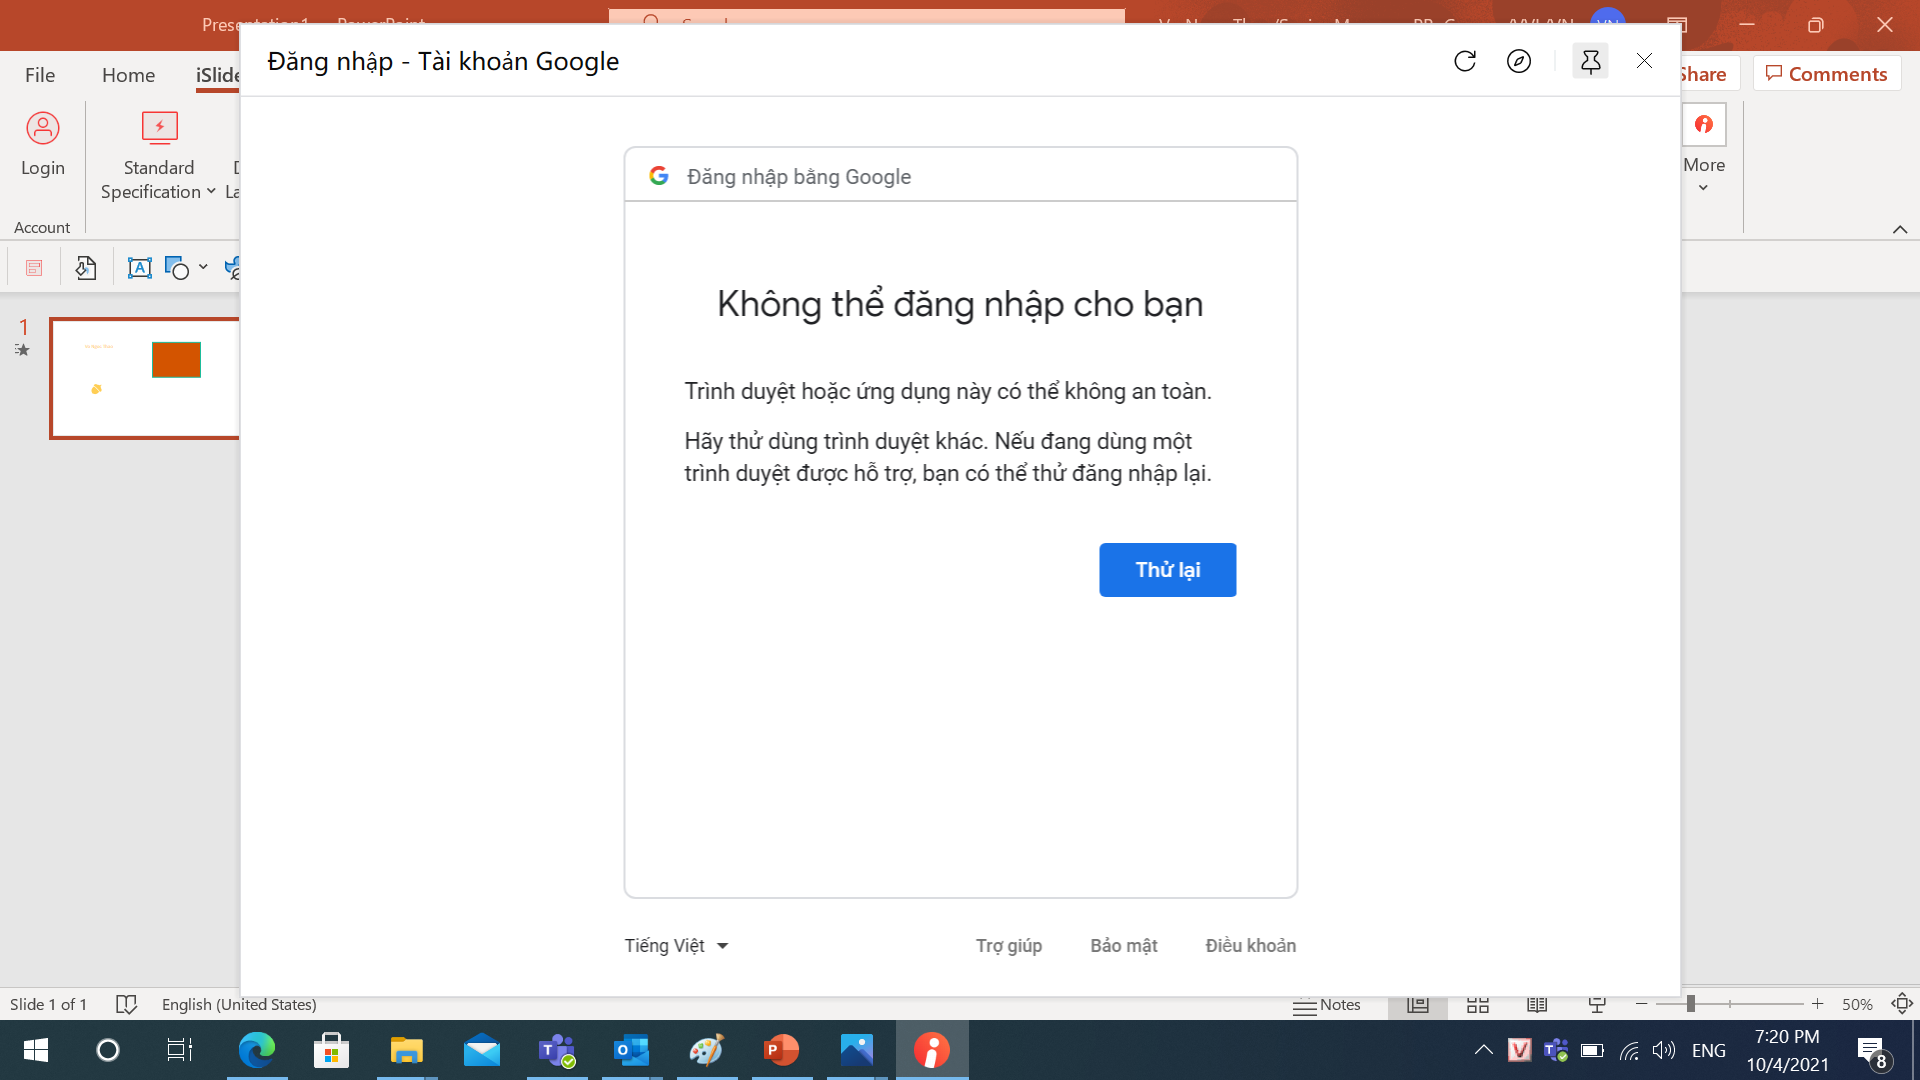This screenshot has height=1080, width=1920.
Task: Click English (United States) language in status bar
Action: coord(239,1004)
